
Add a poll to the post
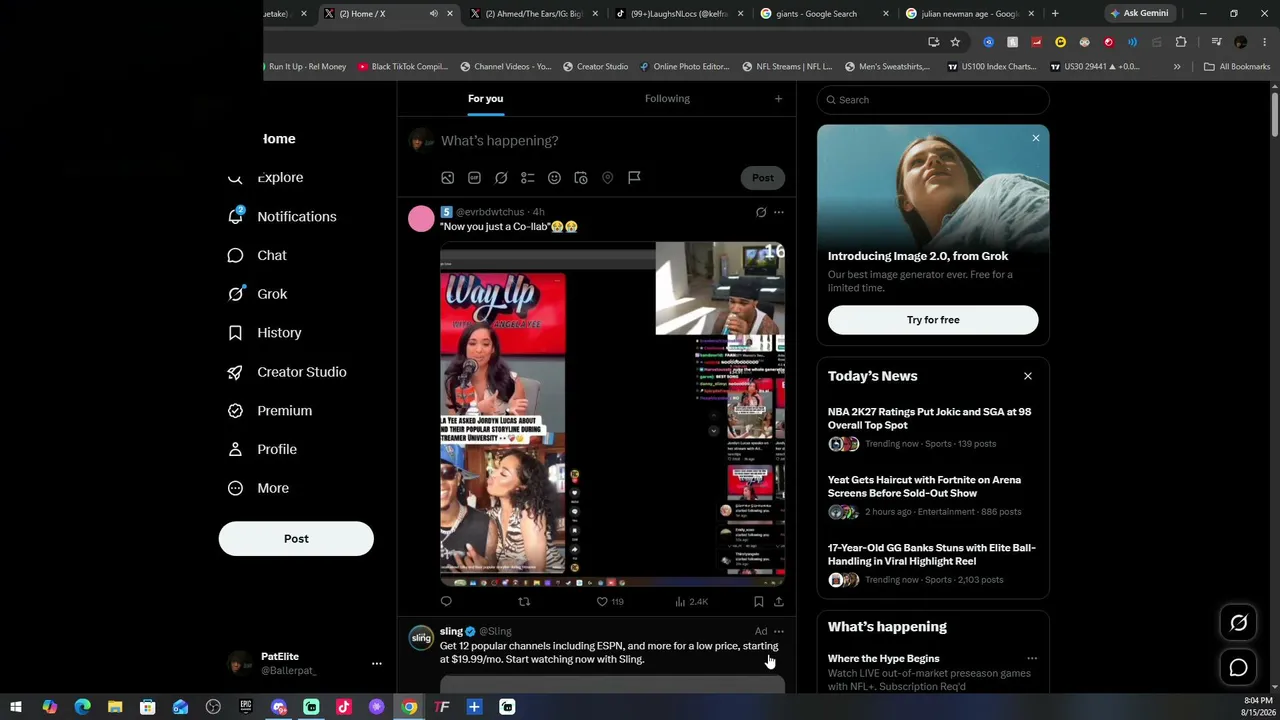coord(528,178)
